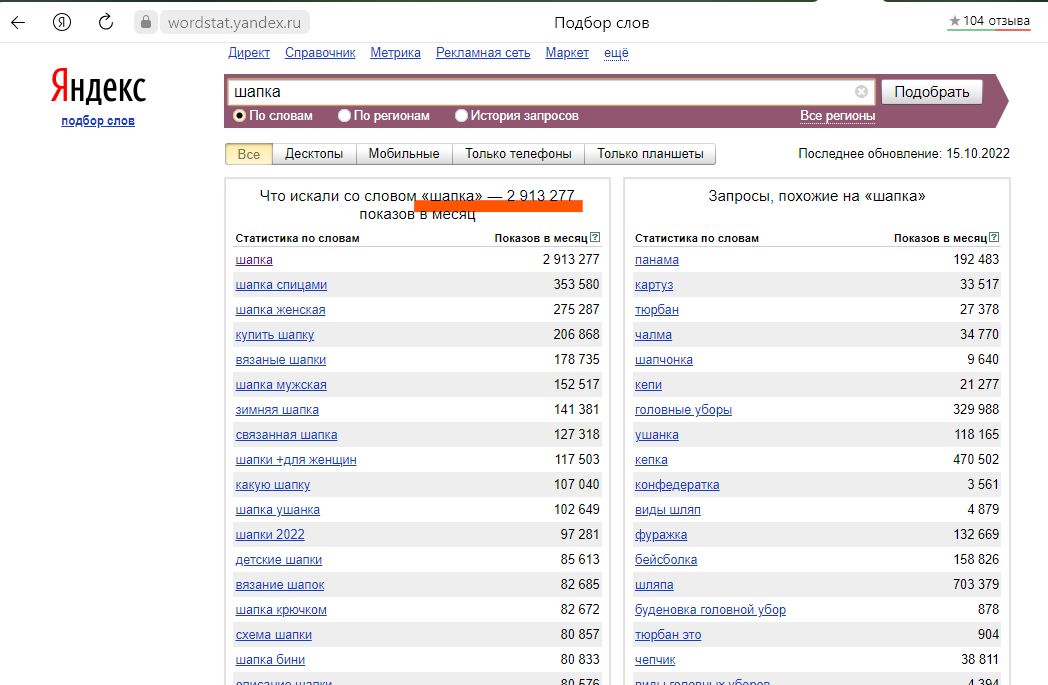Image resolution: width=1048 pixels, height=685 pixels.
Task: Open the 'купить шапку' keyword link
Action: [x=275, y=335]
